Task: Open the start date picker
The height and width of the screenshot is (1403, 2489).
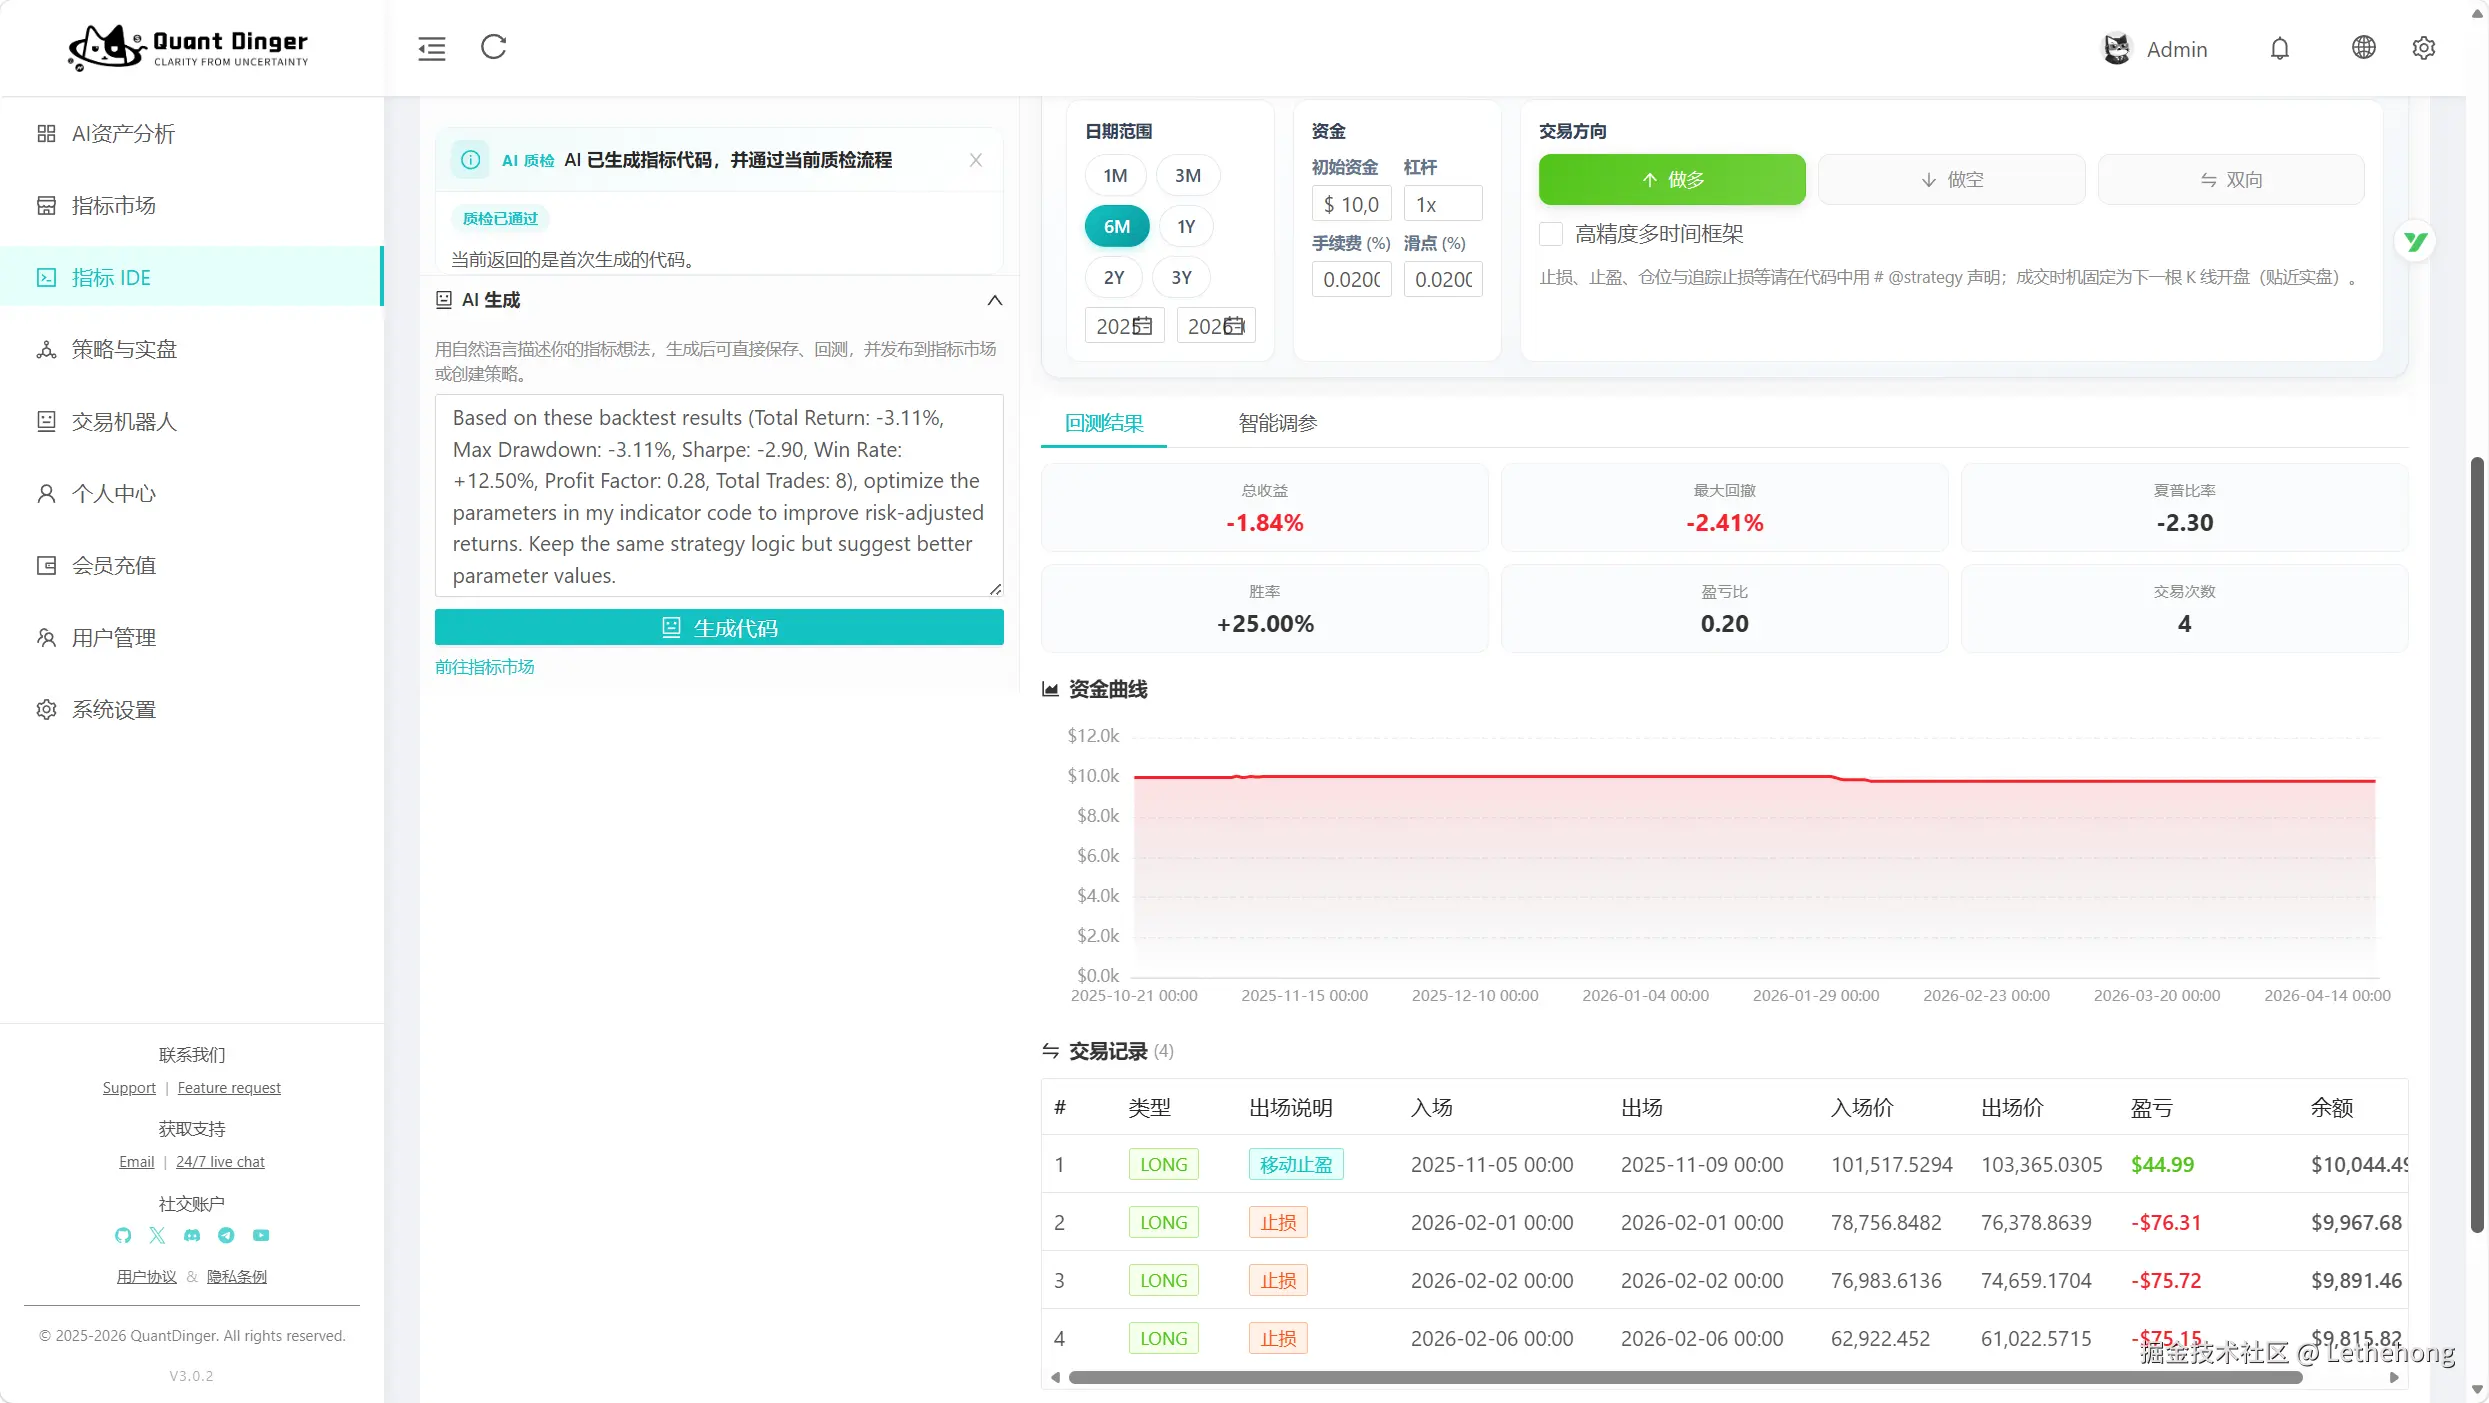Action: coord(1124,326)
